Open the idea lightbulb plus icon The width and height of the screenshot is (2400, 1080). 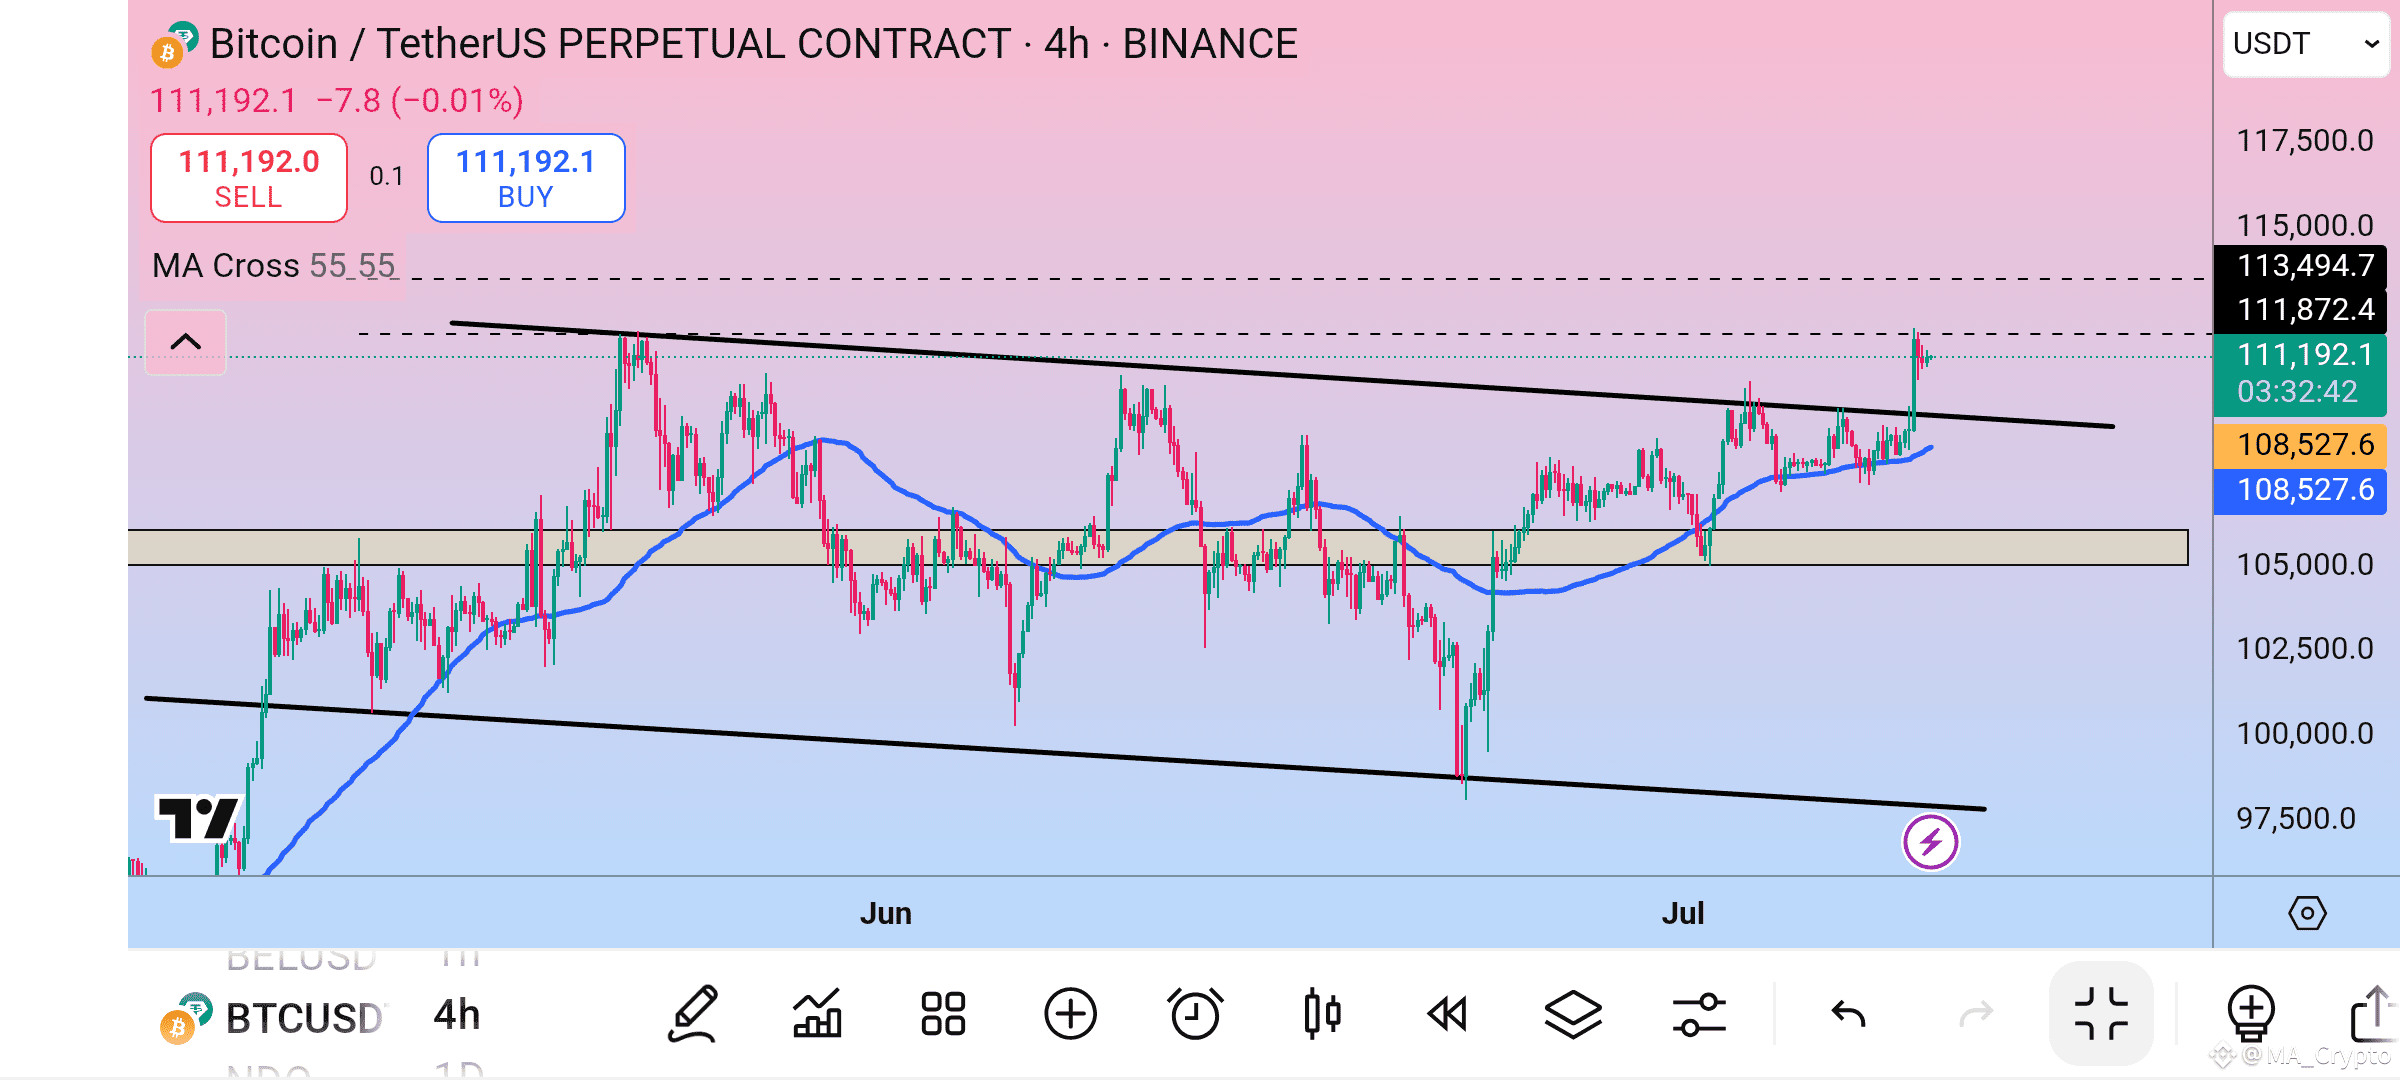(x=2251, y=1014)
